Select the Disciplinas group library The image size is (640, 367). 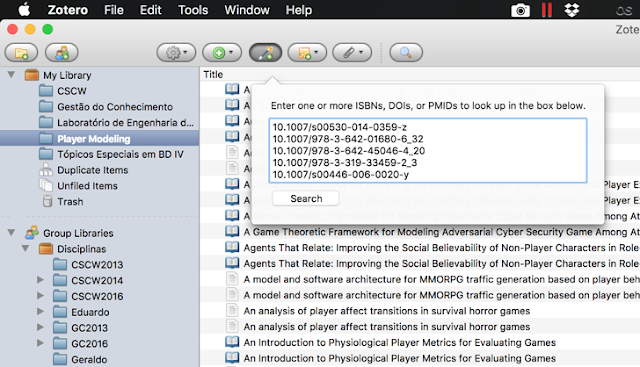pyautogui.click(x=81, y=249)
